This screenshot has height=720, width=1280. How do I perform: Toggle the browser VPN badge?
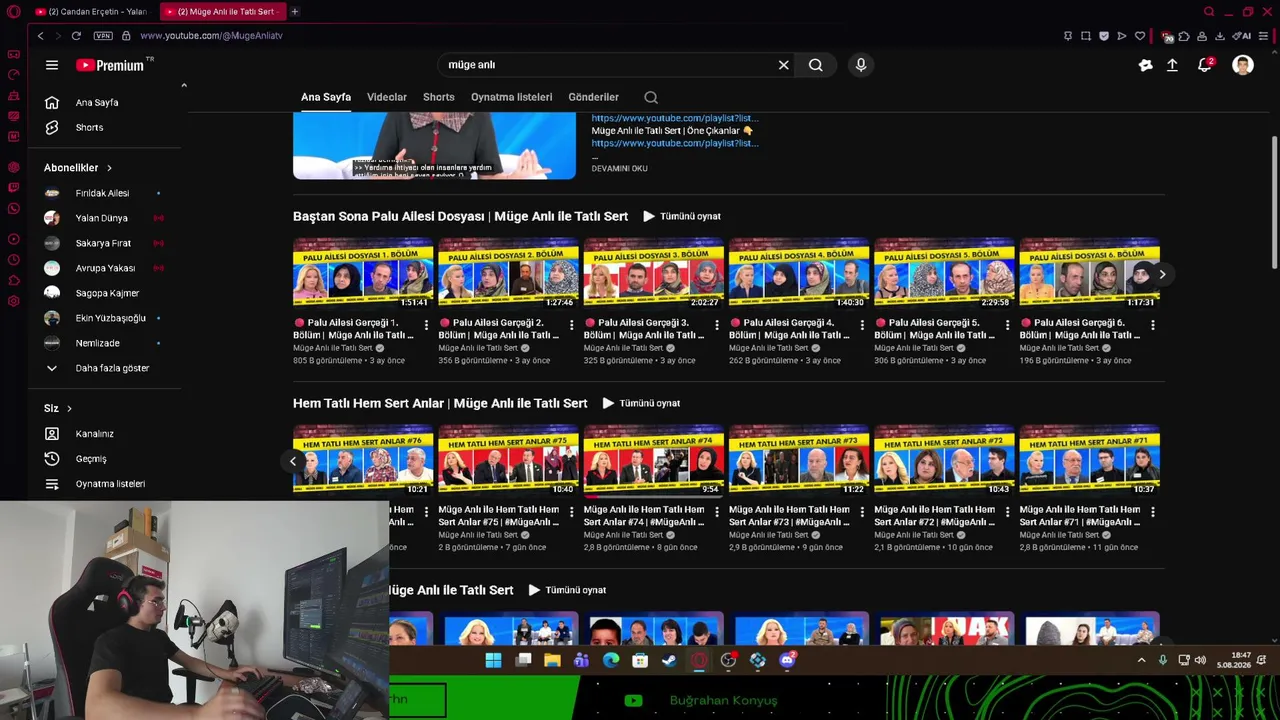click(x=103, y=36)
